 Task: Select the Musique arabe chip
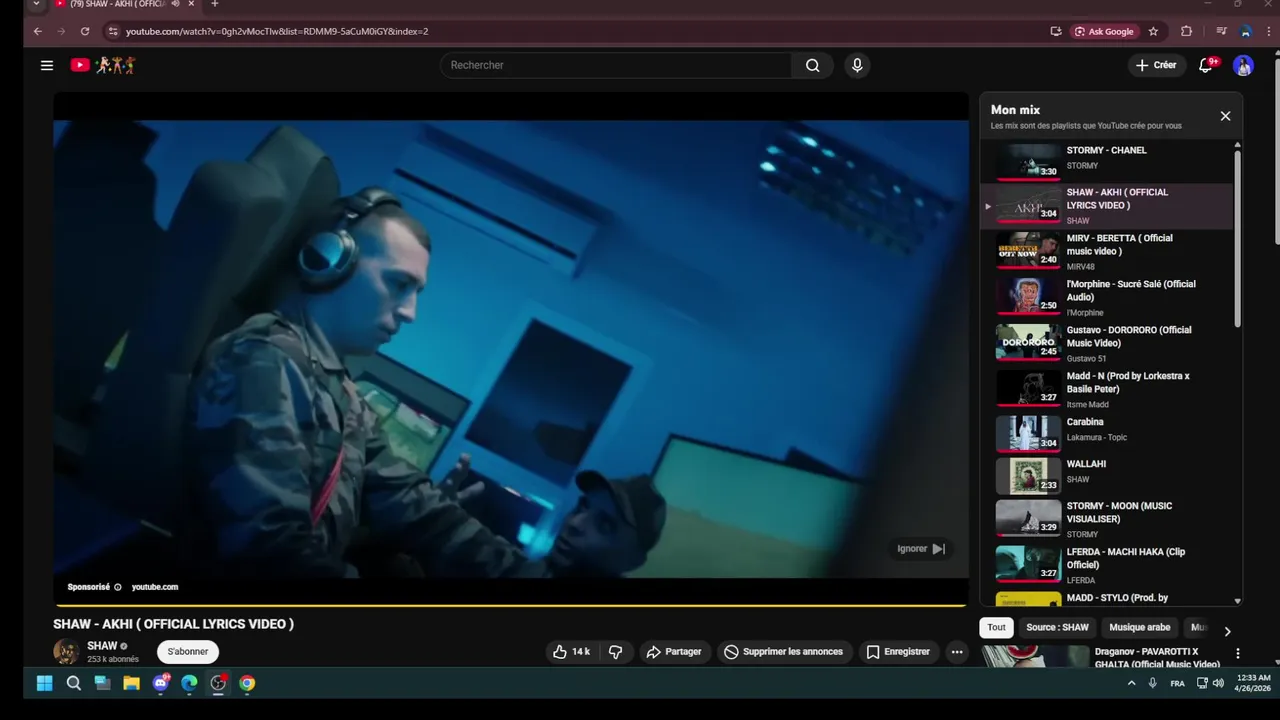(x=1140, y=628)
